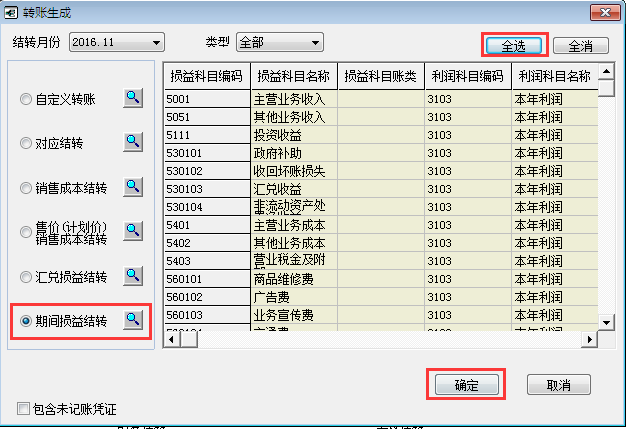Enable 包含未记账凭证 checkbox

pyautogui.click(x=24, y=408)
